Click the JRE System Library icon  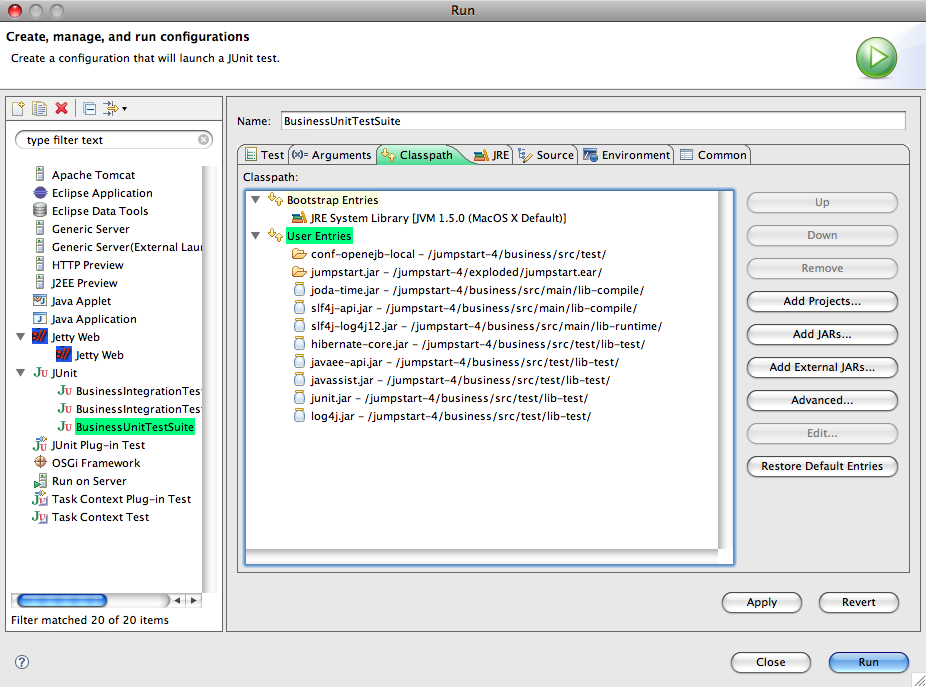point(299,218)
